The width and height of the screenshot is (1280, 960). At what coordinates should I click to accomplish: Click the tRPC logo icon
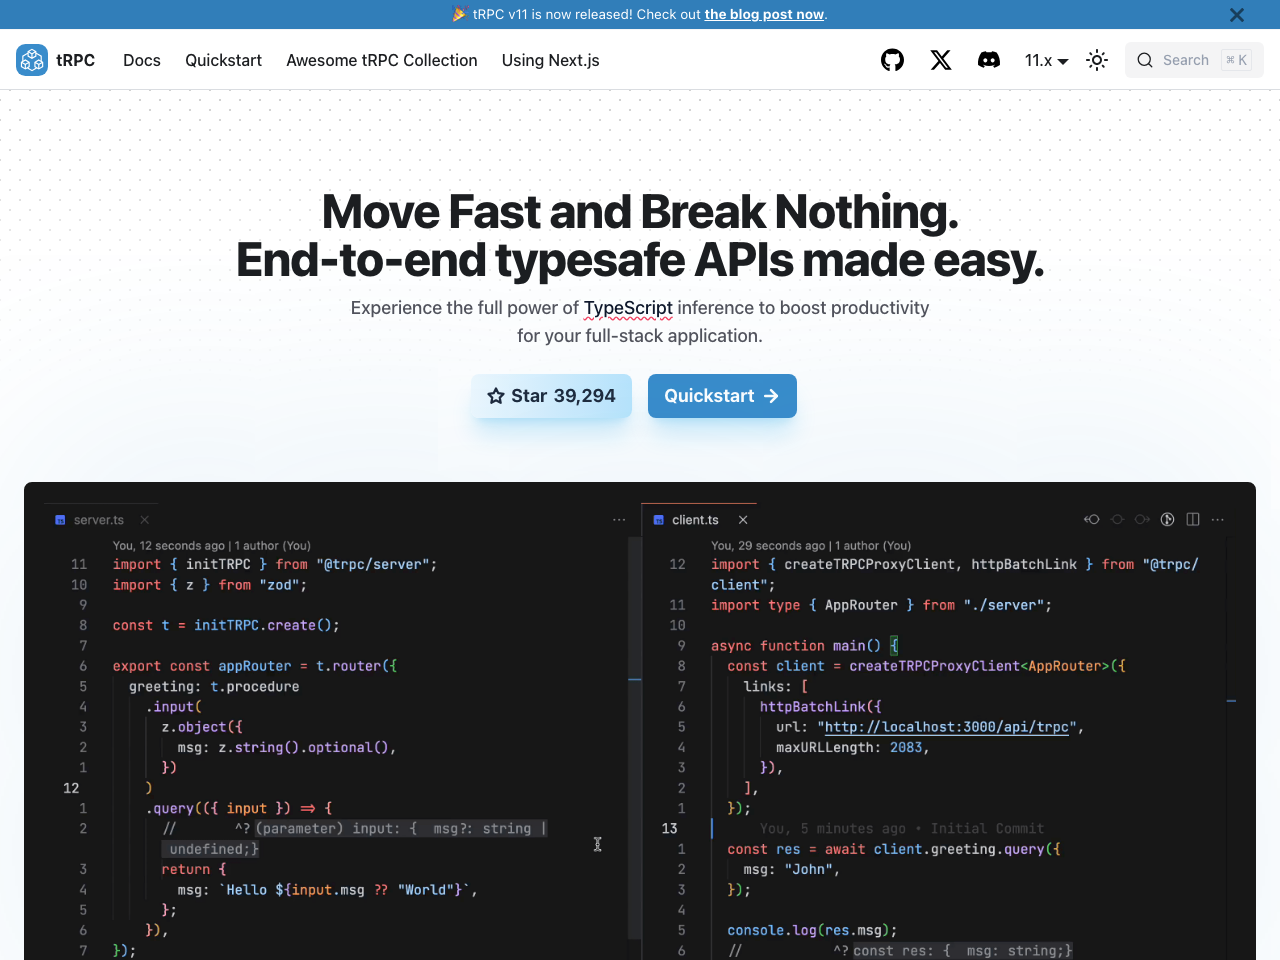click(x=32, y=60)
